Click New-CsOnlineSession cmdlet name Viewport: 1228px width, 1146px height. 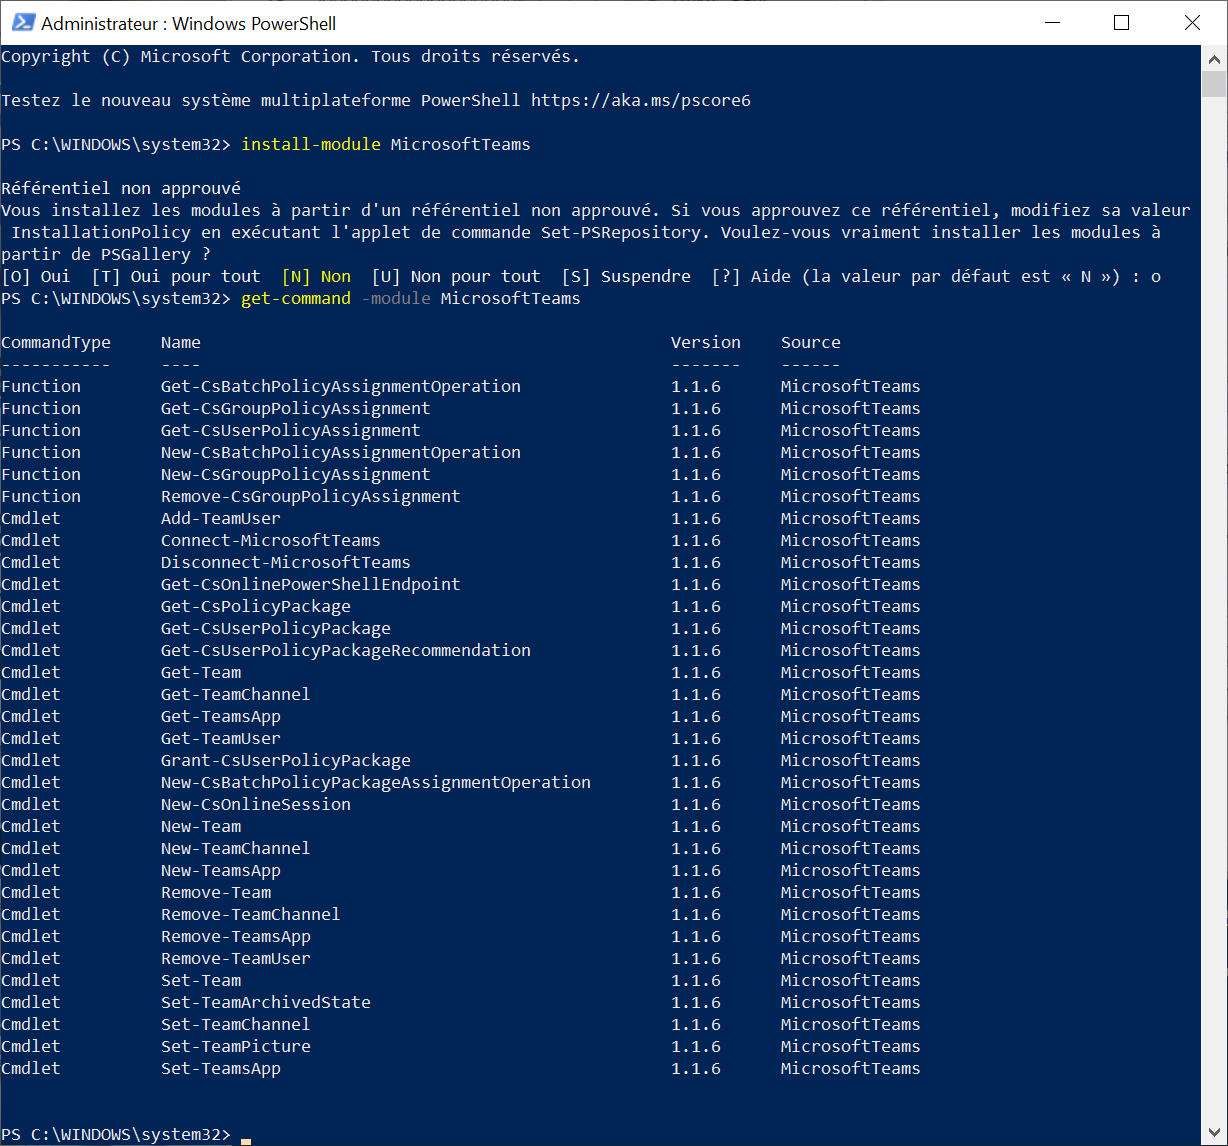coord(256,804)
